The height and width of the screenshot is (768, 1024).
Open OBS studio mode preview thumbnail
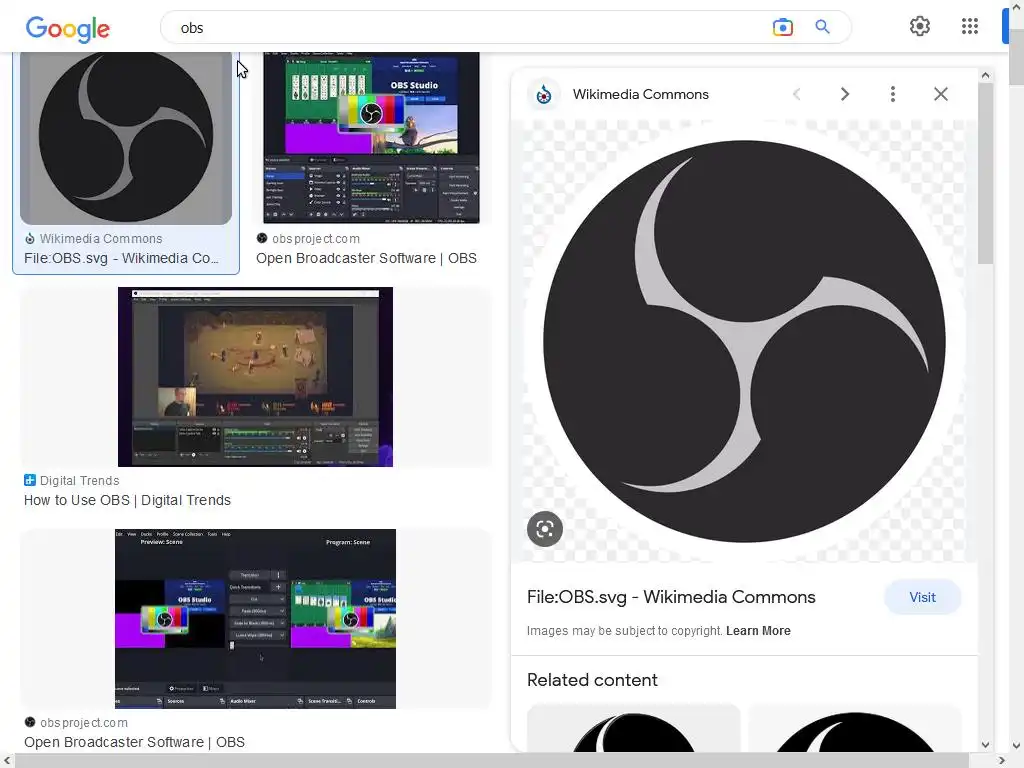[255, 618]
